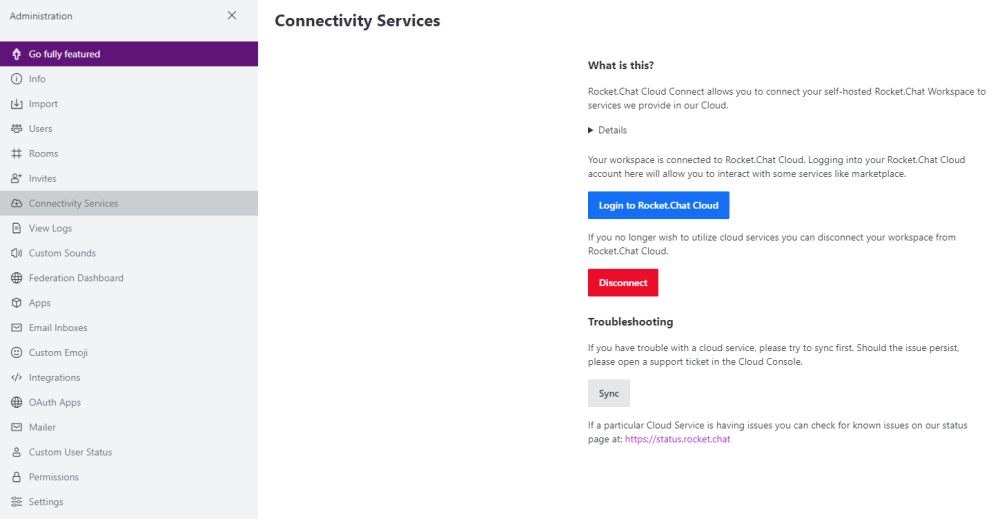Click Login to Rocket.Chat Cloud button
The image size is (1000, 519).
click(x=658, y=205)
